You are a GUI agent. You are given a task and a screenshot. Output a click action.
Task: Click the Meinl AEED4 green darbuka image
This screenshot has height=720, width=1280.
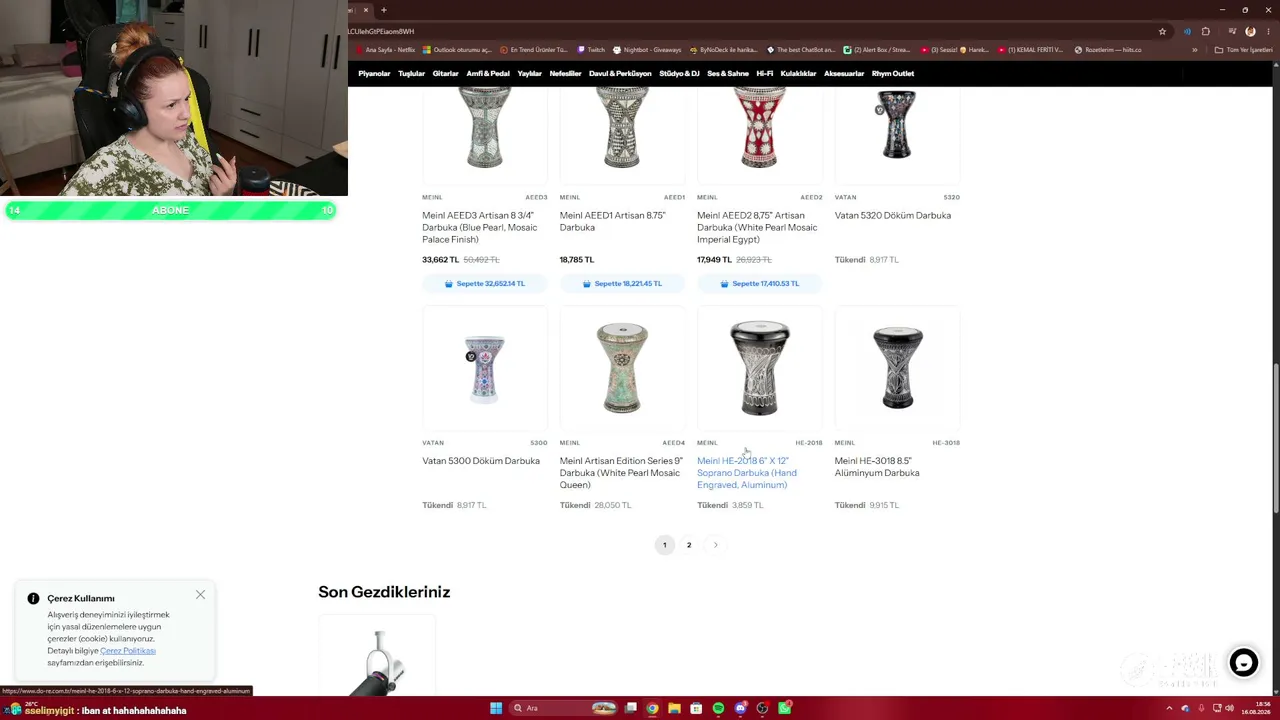click(x=622, y=368)
